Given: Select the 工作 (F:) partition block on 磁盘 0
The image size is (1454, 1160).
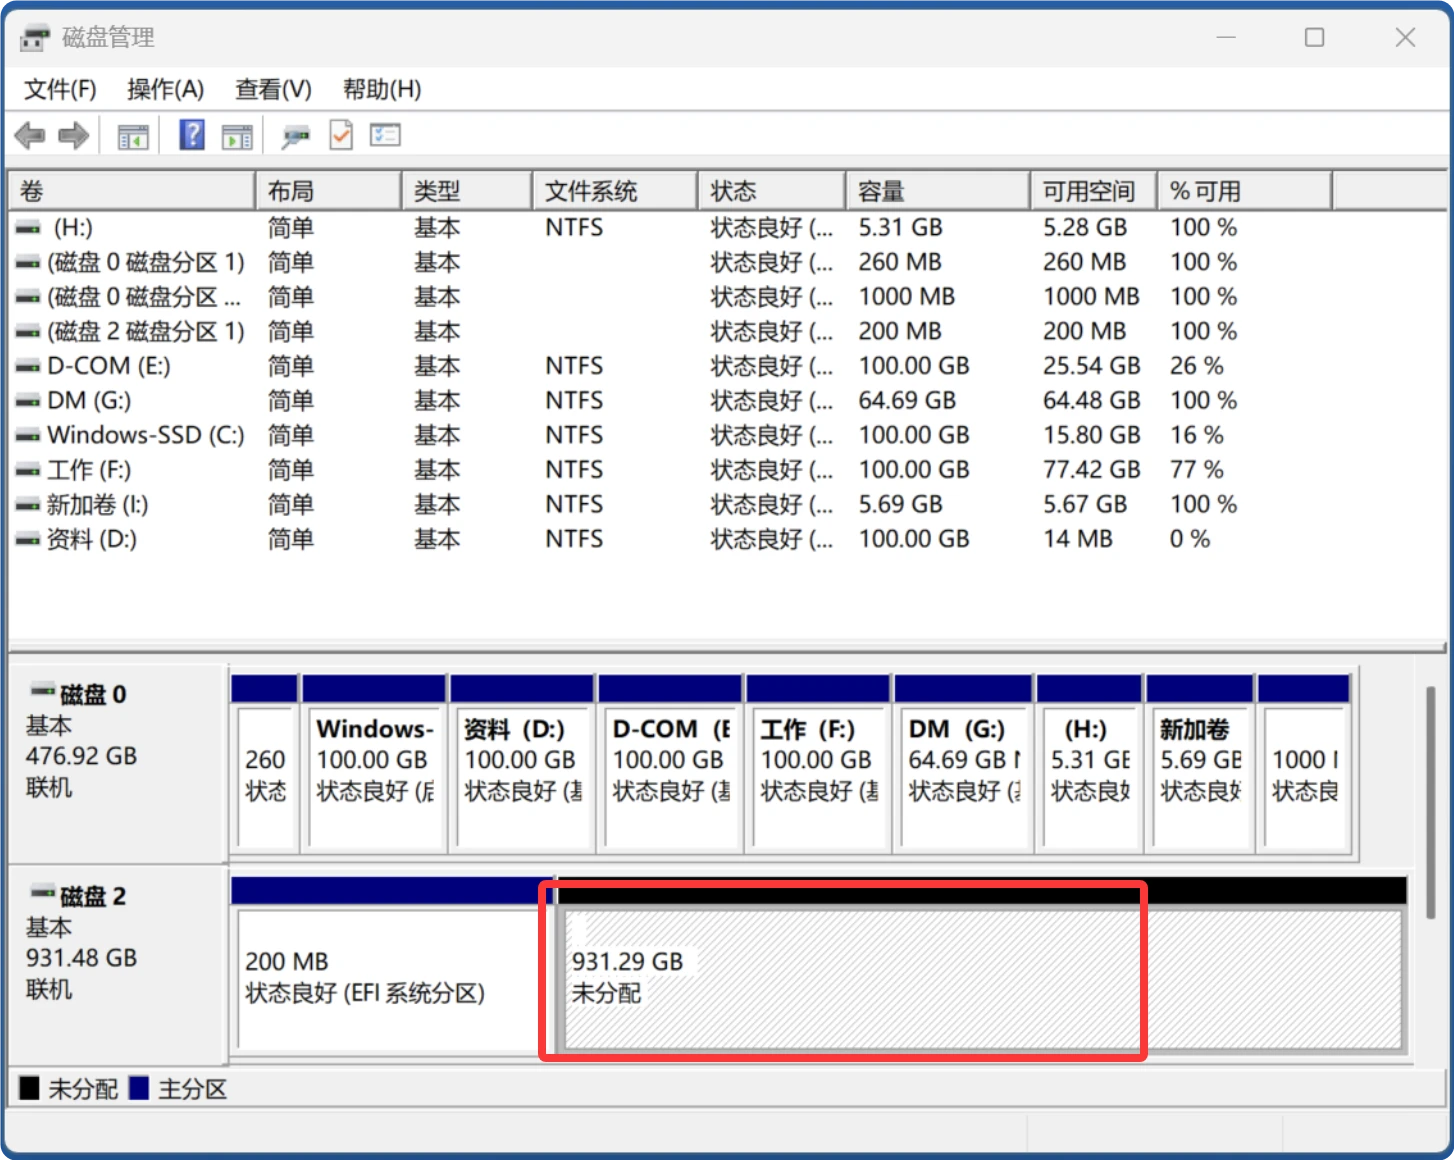Looking at the screenshot, I should pos(818,764).
